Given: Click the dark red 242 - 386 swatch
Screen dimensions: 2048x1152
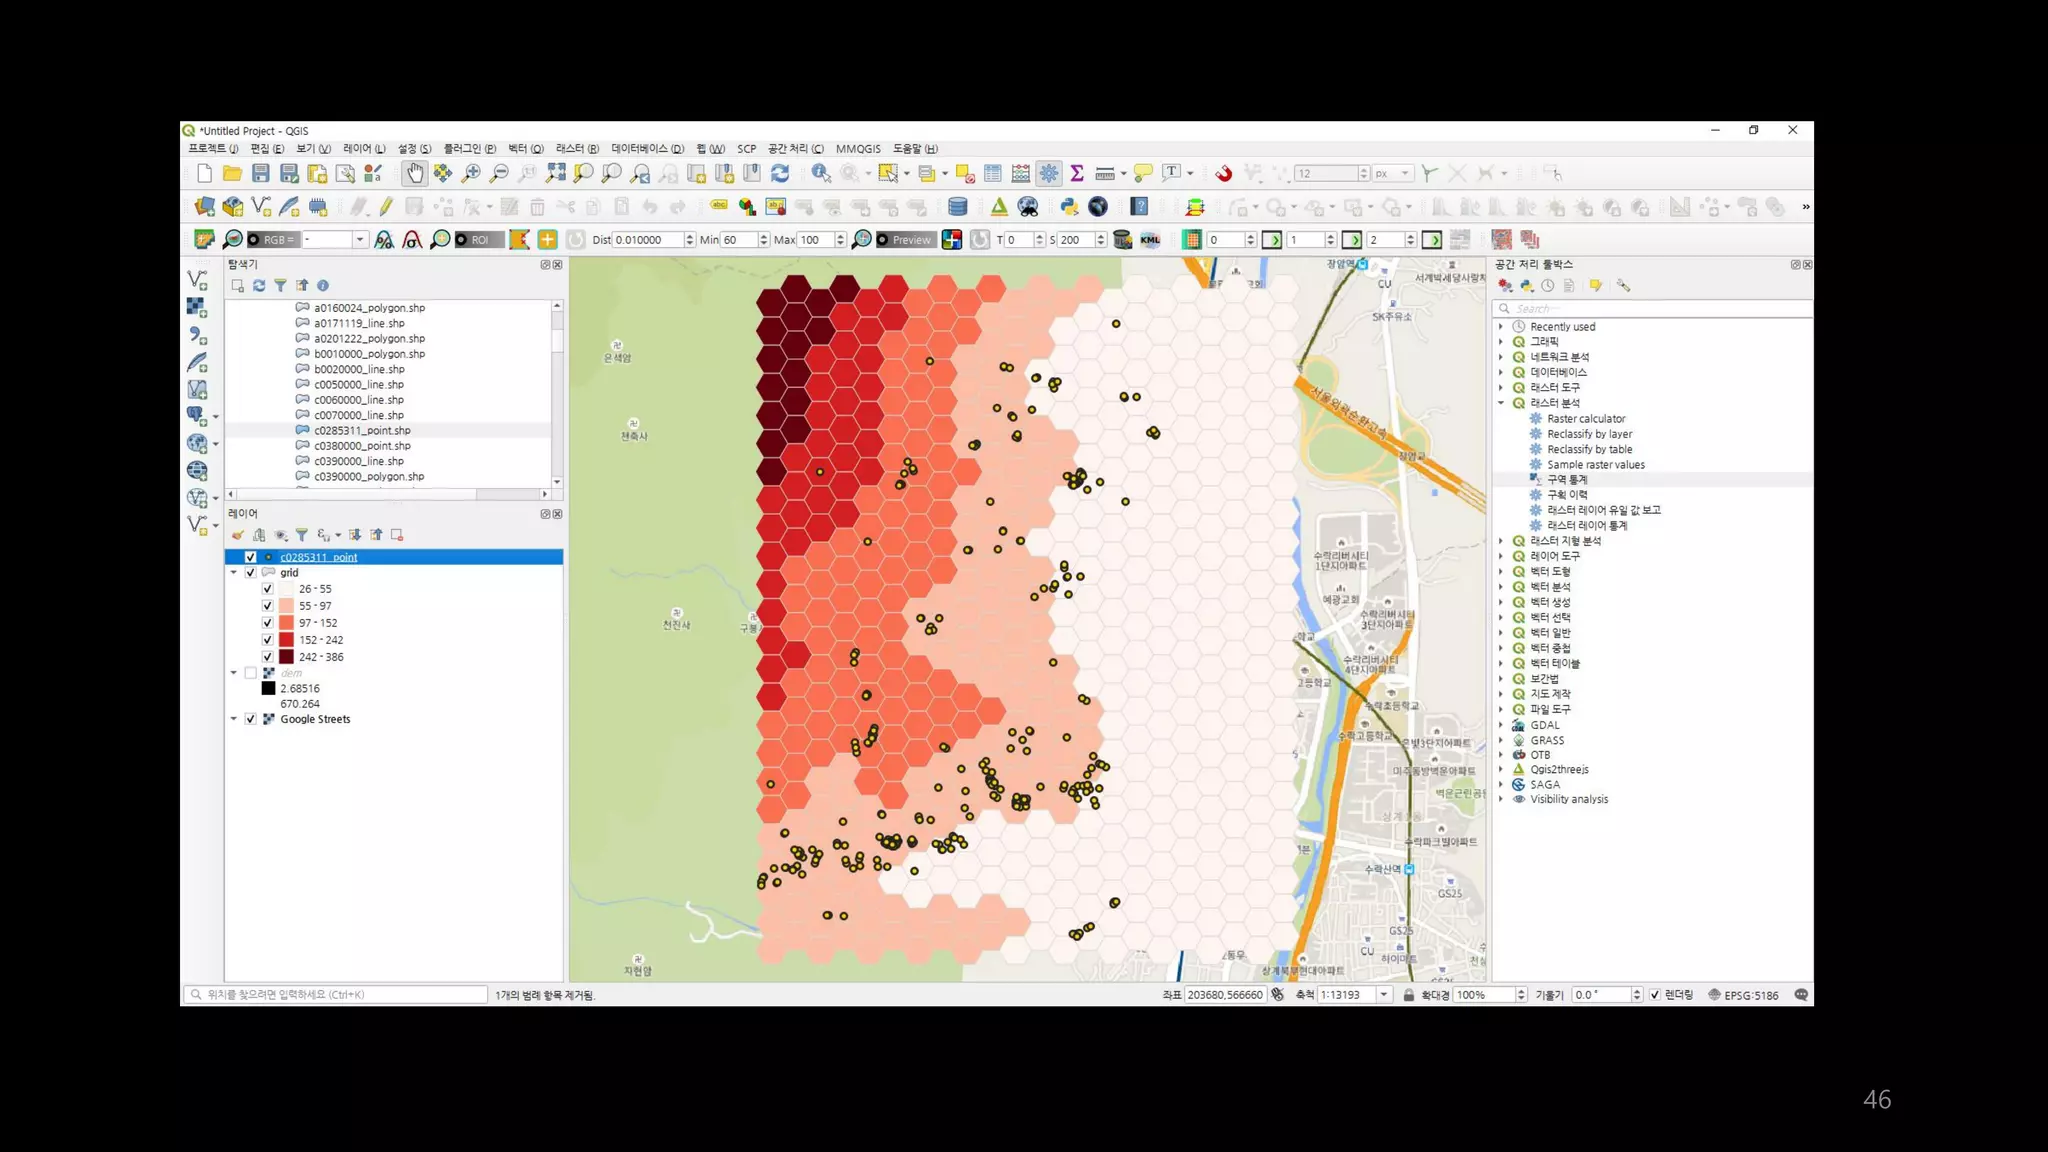Looking at the screenshot, I should [286, 657].
